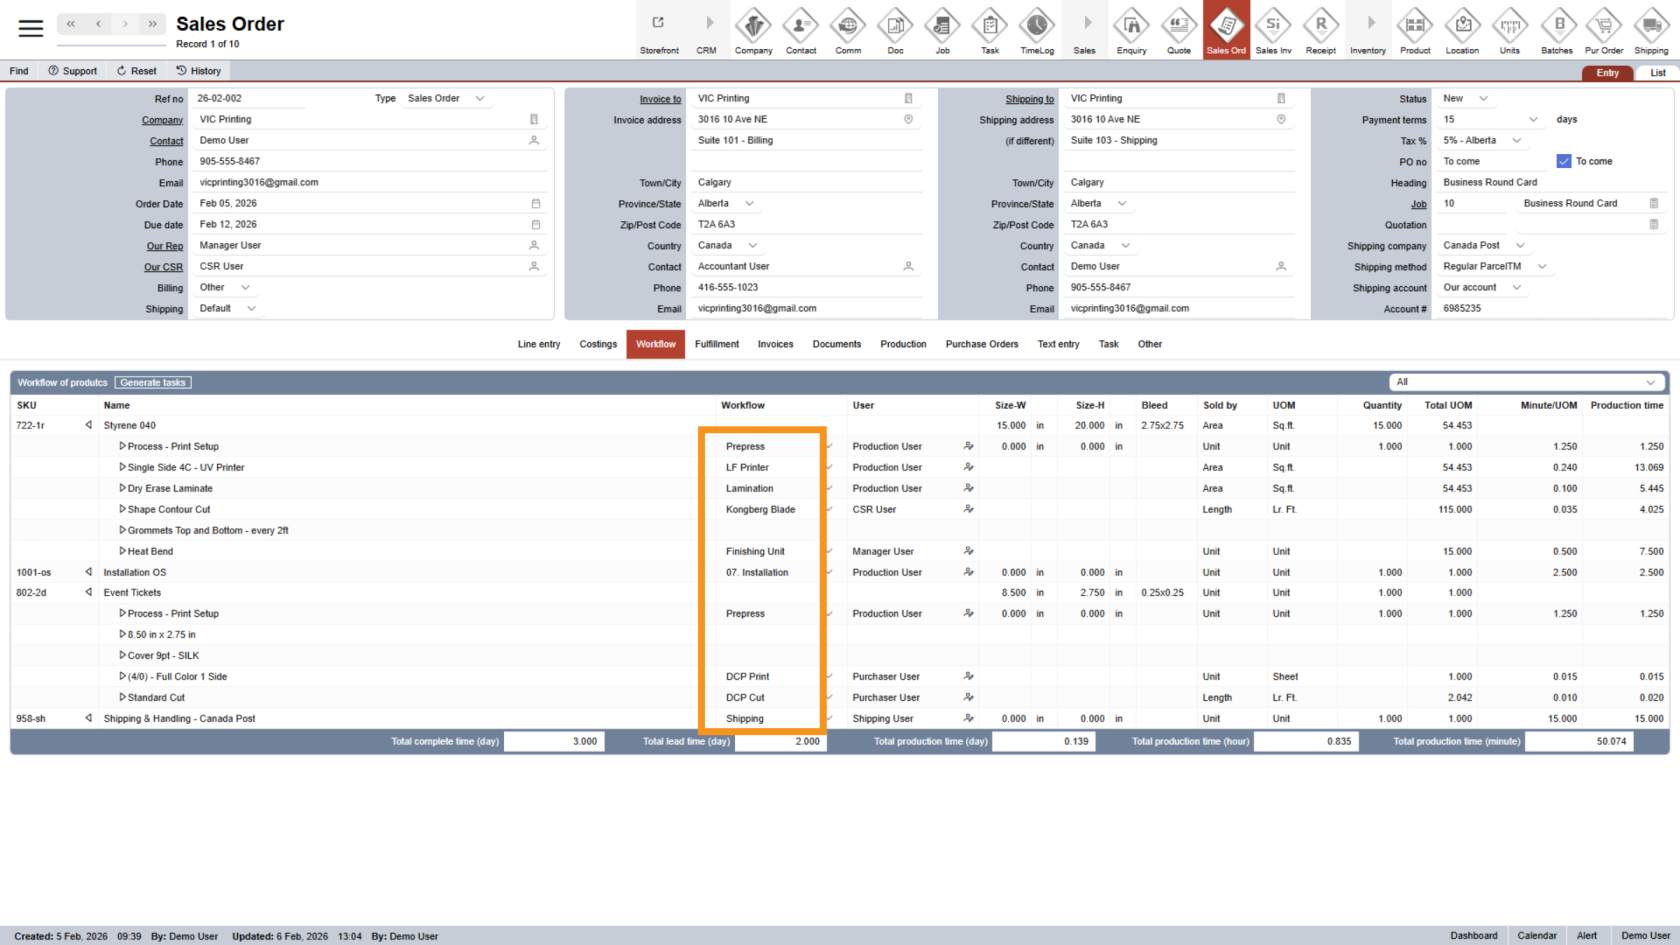Screen dimensions: 1680x945
Task: Toggle the PO no To come checkbox
Action: [x=1564, y=161]
